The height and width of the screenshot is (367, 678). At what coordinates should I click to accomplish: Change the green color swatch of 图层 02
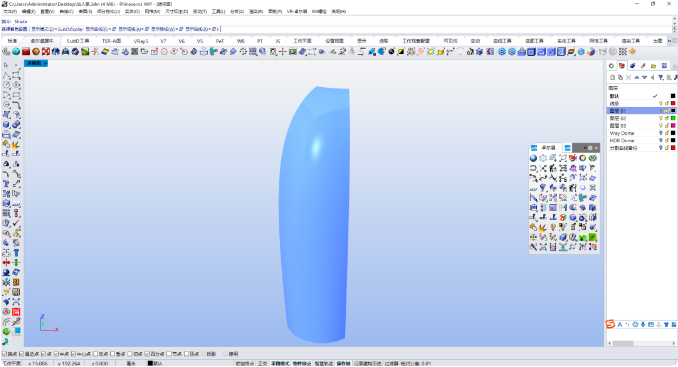tap(673, 118)
